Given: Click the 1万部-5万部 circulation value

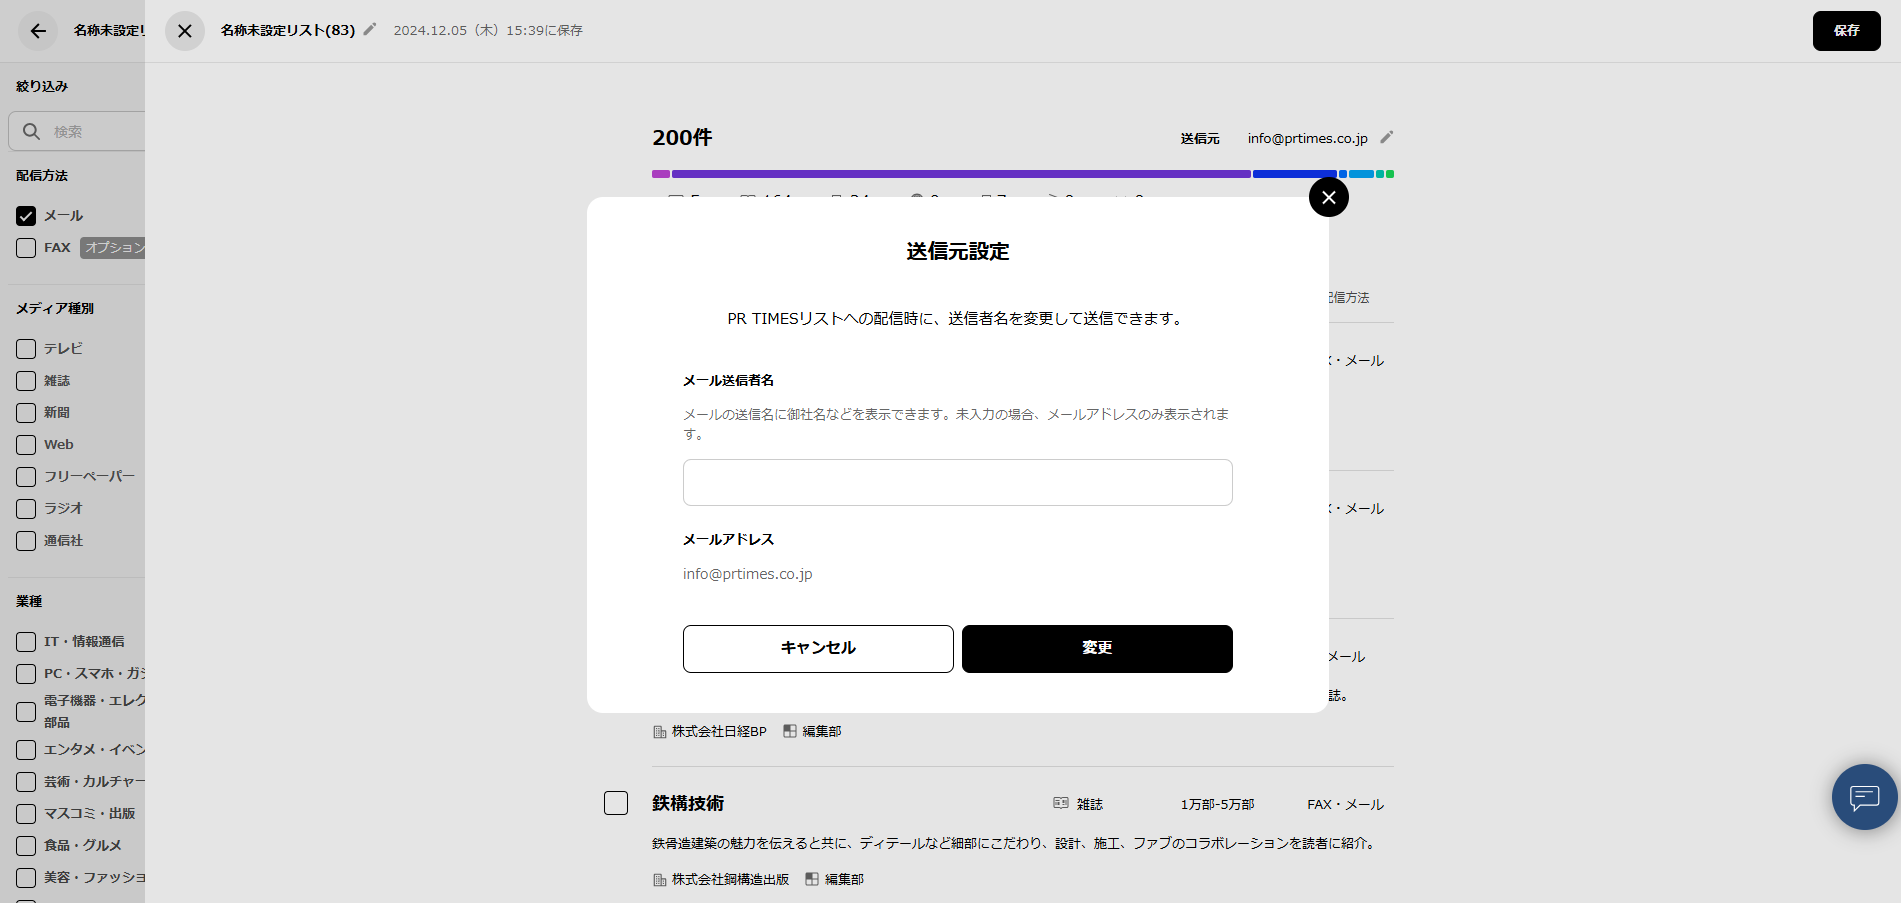Looking at the screenshot, I should click(1217, 805).
